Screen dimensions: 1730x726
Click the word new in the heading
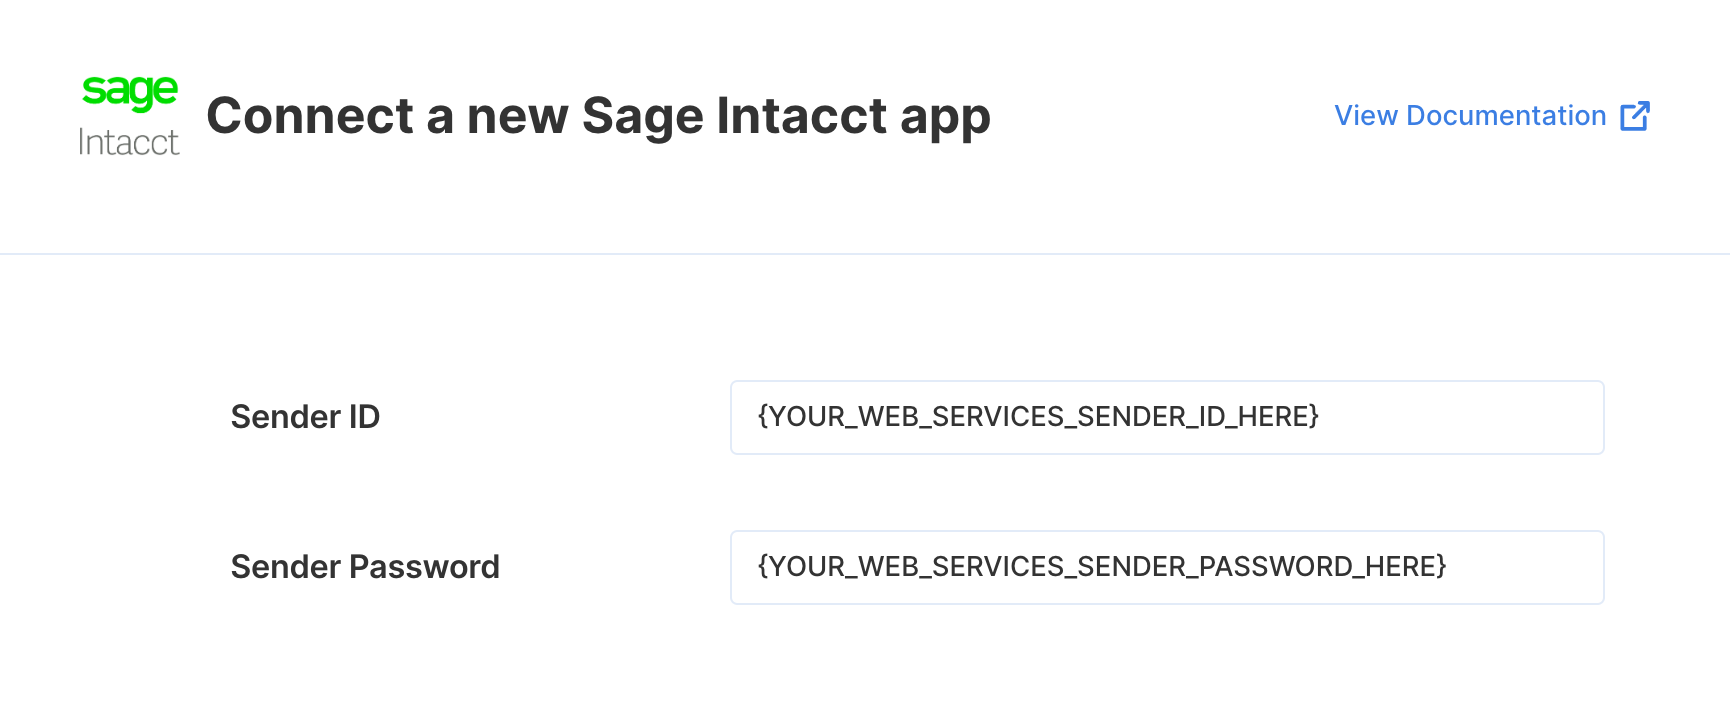click(x=517, y=120)
